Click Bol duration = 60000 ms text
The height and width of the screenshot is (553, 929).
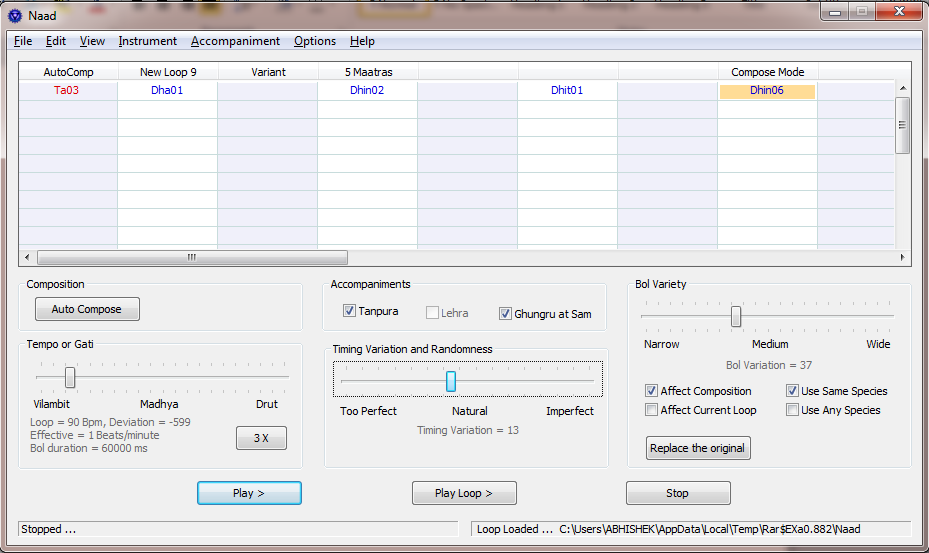pos(89,448)
